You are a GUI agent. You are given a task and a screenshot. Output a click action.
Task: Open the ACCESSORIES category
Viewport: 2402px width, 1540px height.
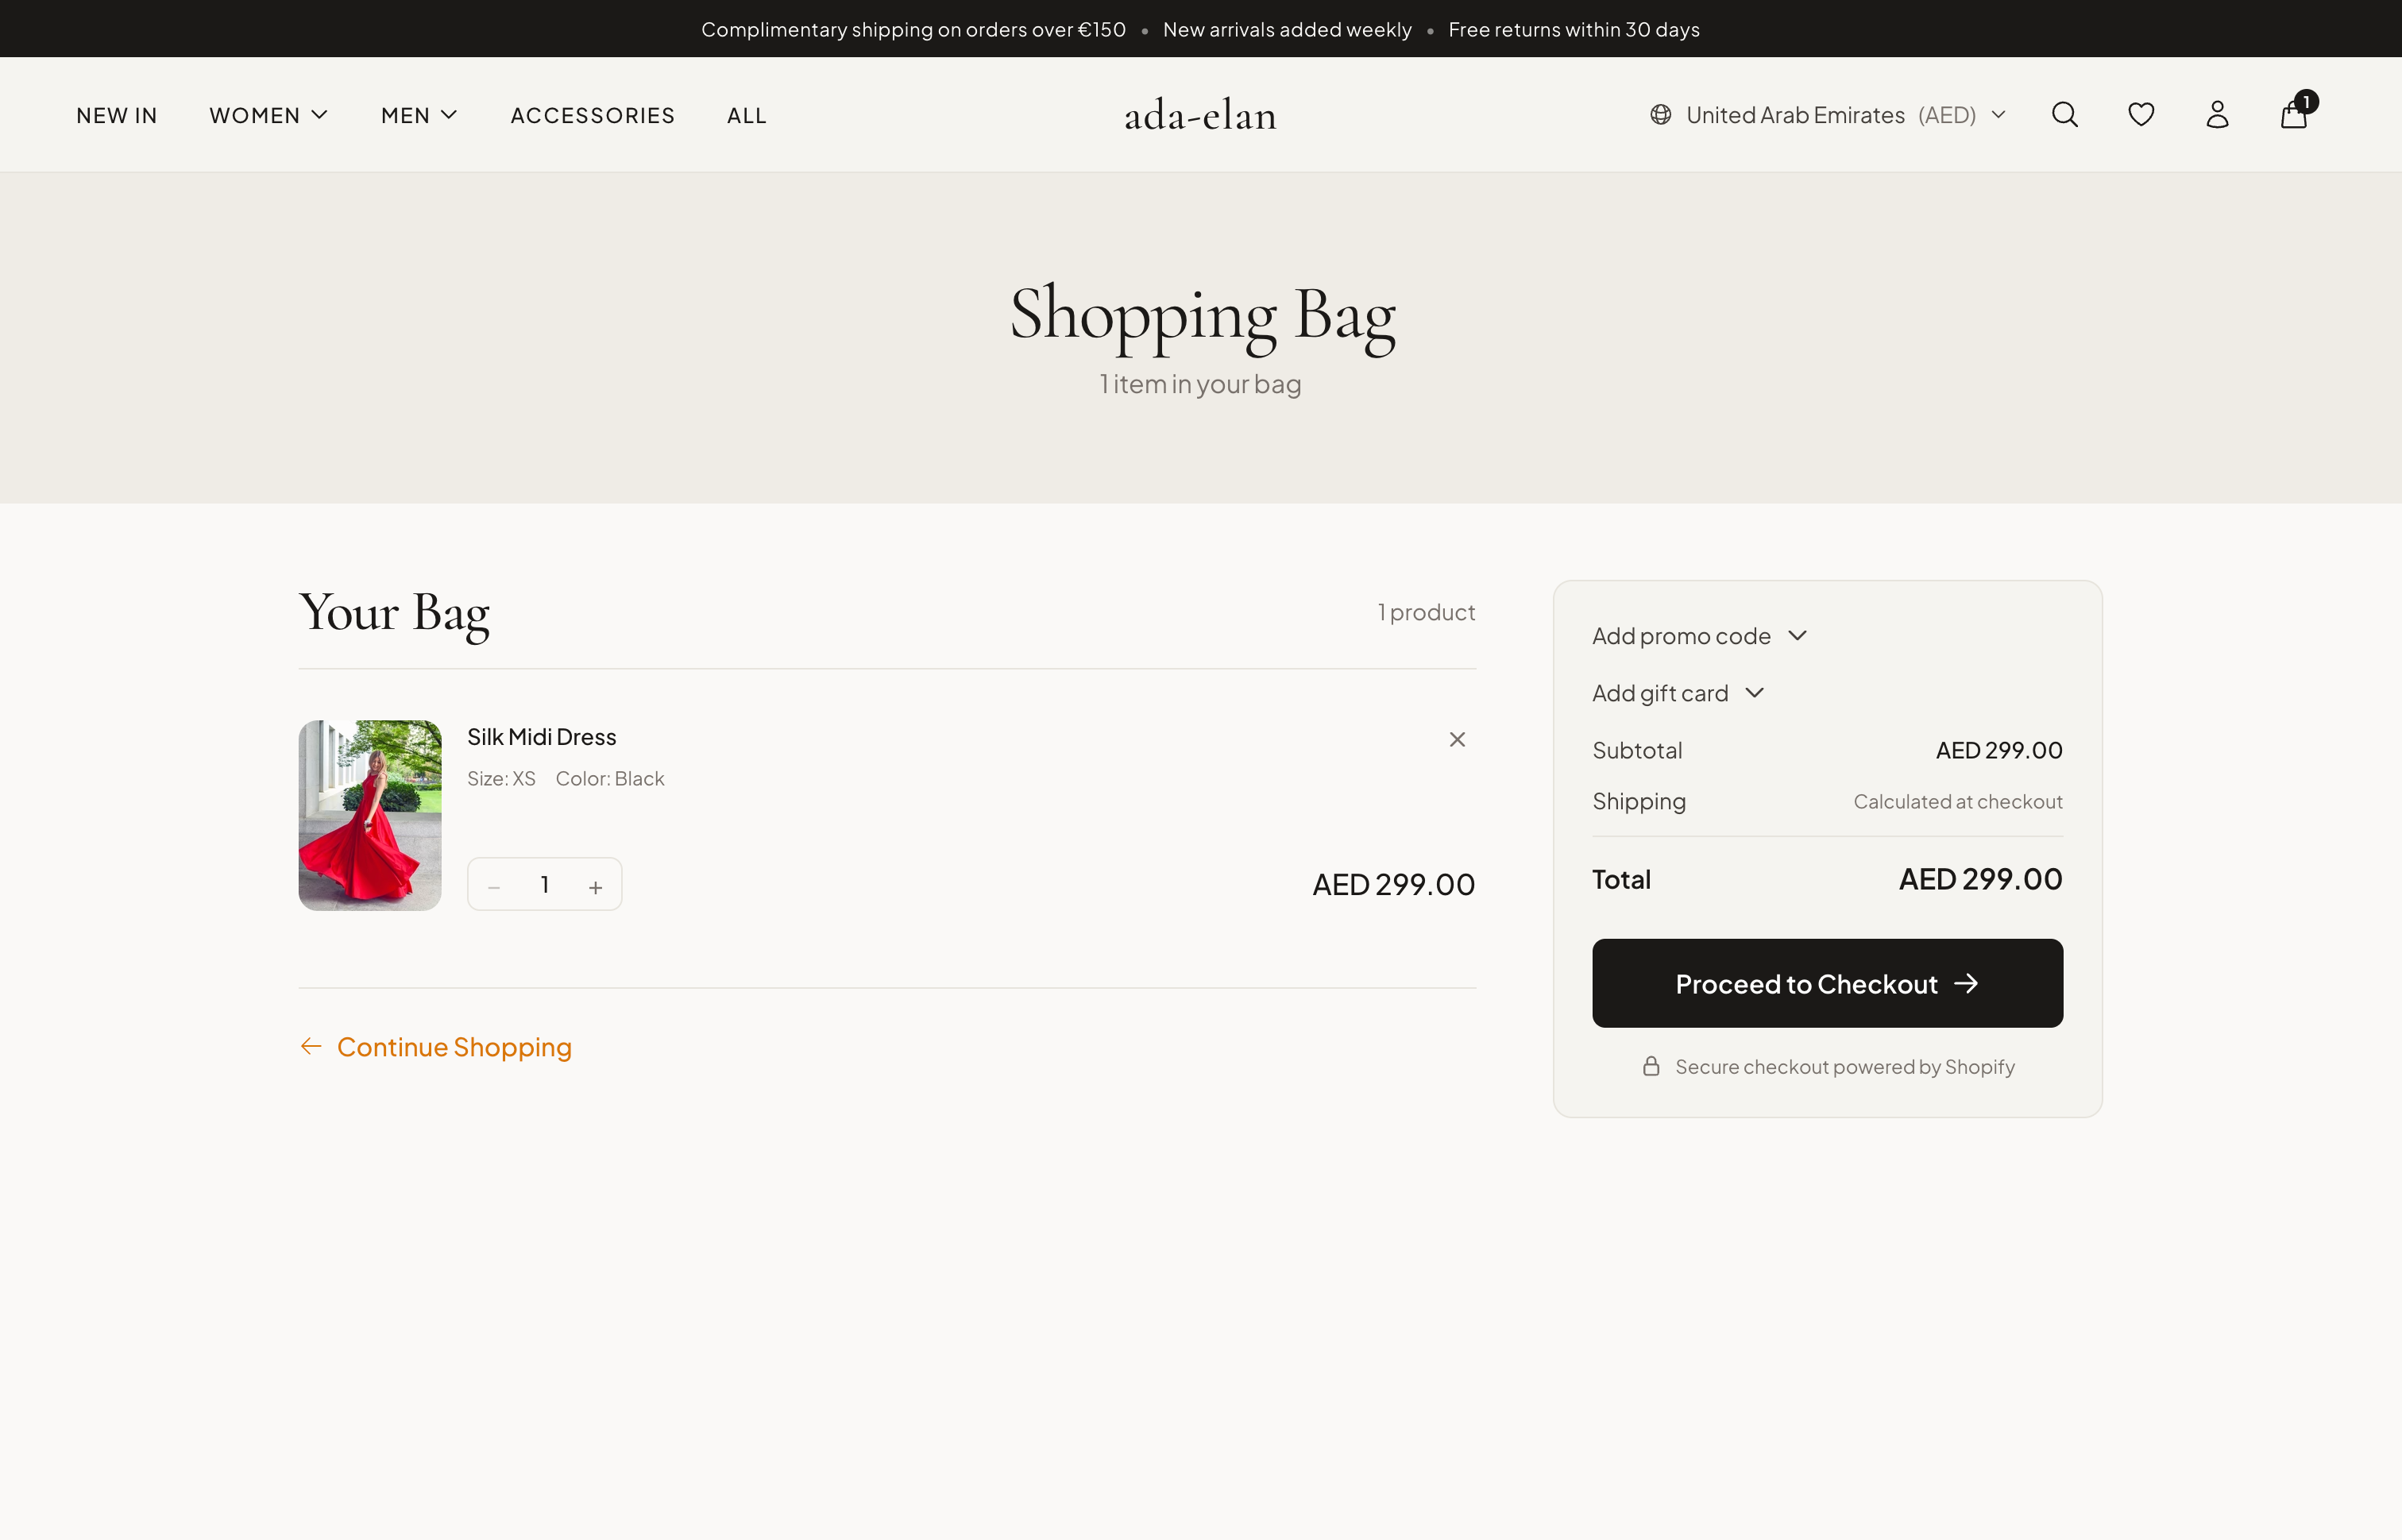592,114
